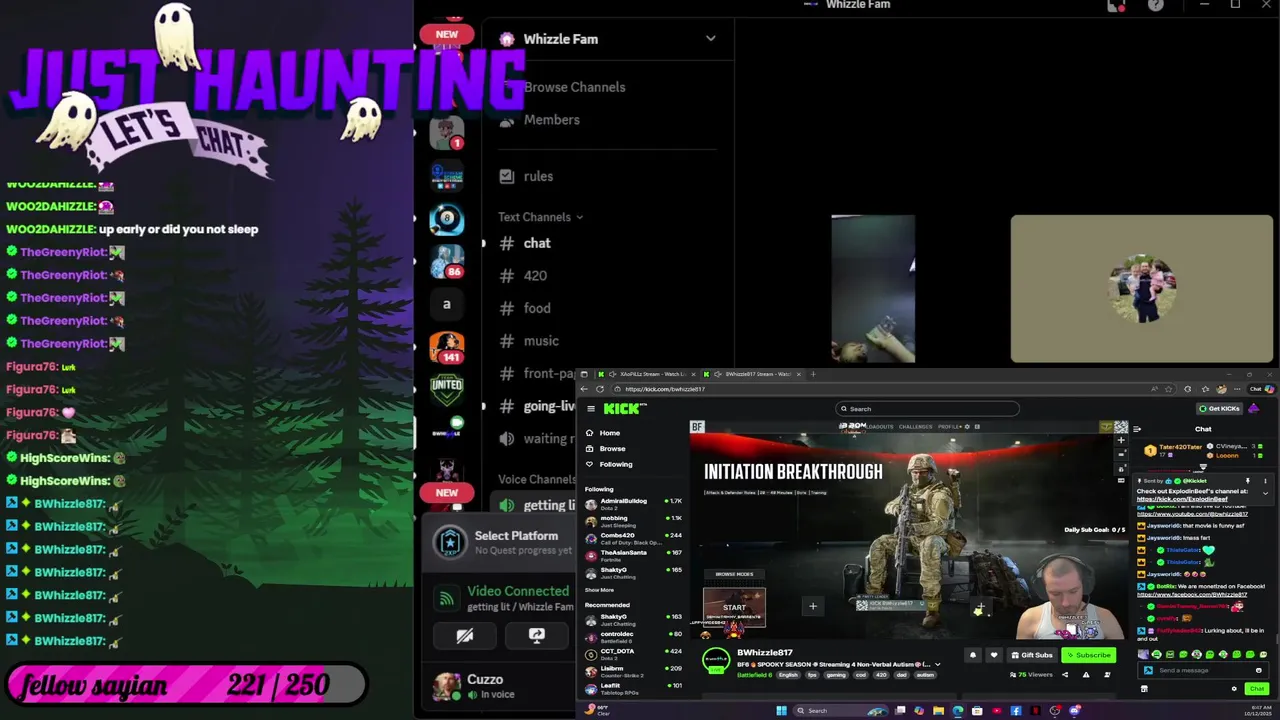Image resolution: width=1280 pixels, height=720 pixels.
Task: Click the browser refresh button
Action: [x=600, y=389]
